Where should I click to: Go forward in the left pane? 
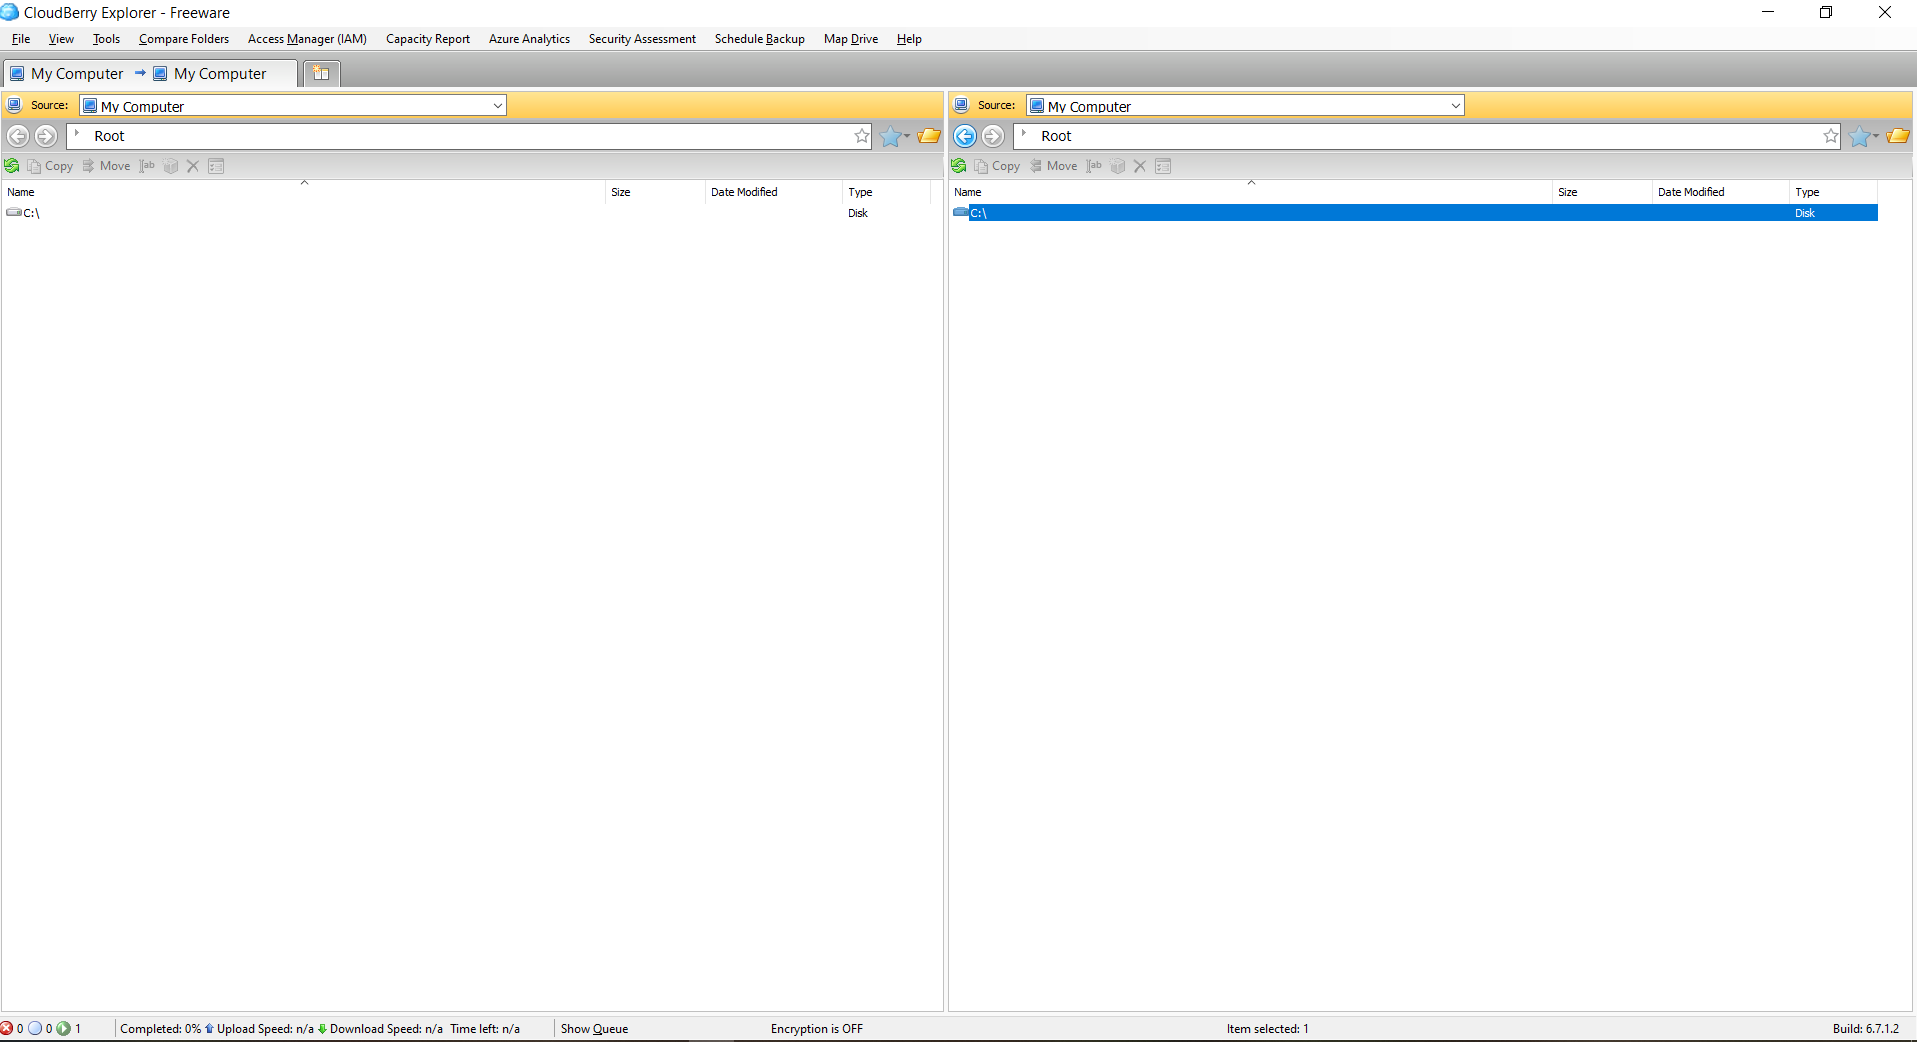tap(46, 136)
